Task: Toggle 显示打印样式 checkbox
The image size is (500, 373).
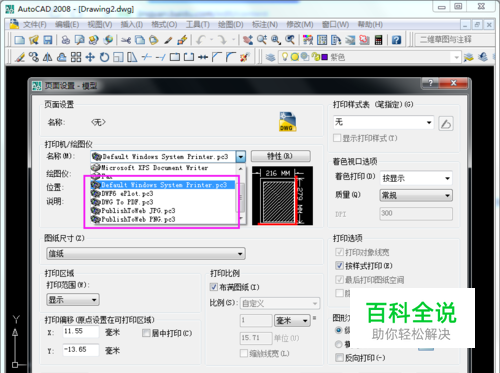Action: click(337, 138)
